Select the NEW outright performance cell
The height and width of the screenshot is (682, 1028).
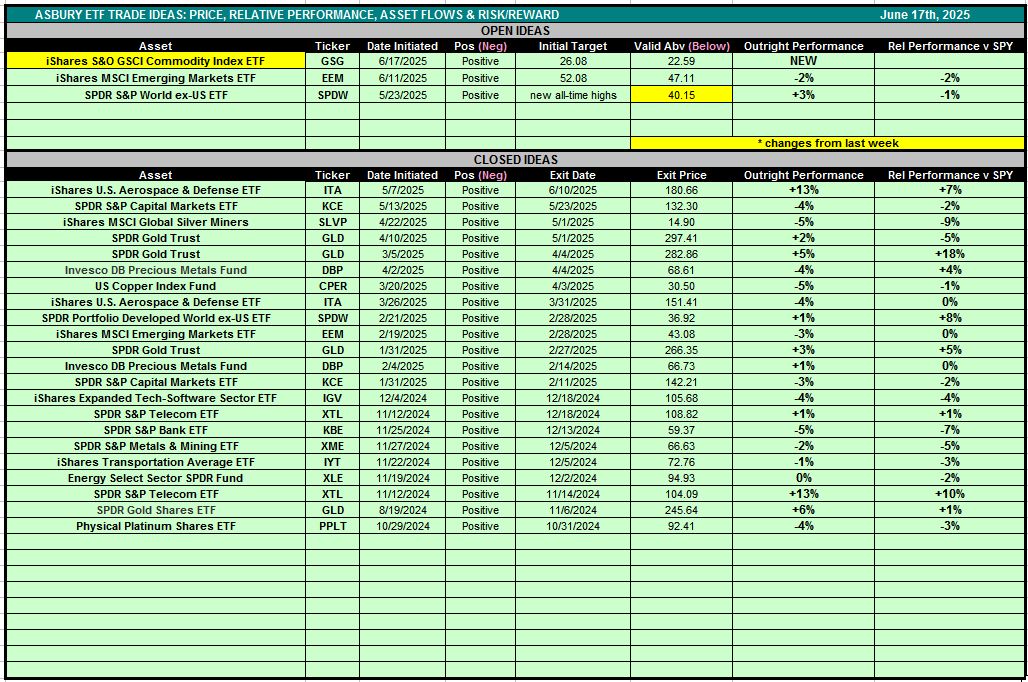pos(803,62)
